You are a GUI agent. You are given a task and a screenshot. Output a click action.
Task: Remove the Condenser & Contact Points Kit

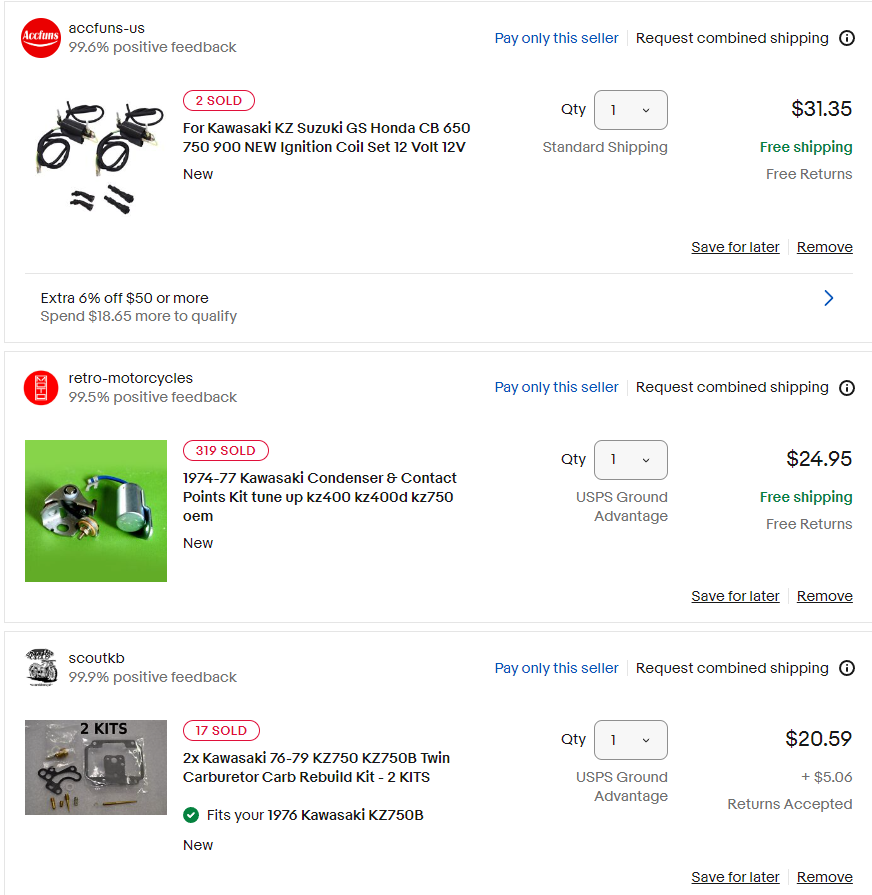(x=824, y=596)
